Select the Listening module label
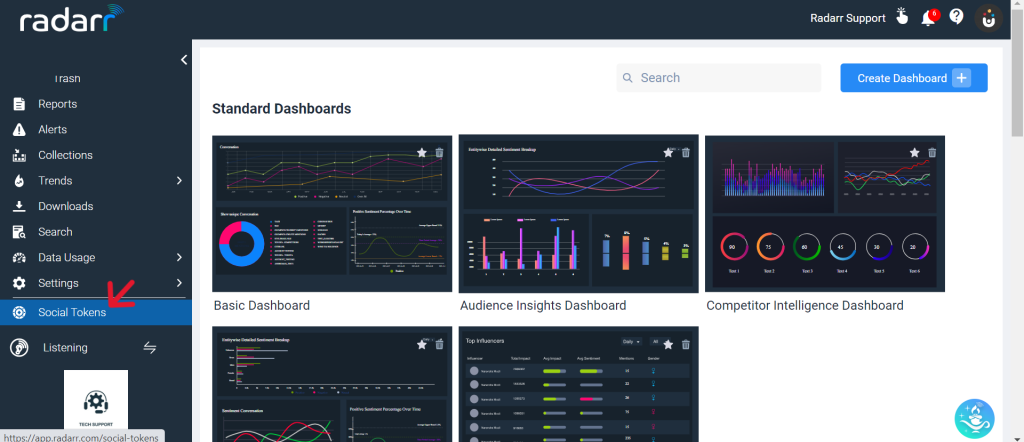 pyautogui.click(x=65, y=347)
